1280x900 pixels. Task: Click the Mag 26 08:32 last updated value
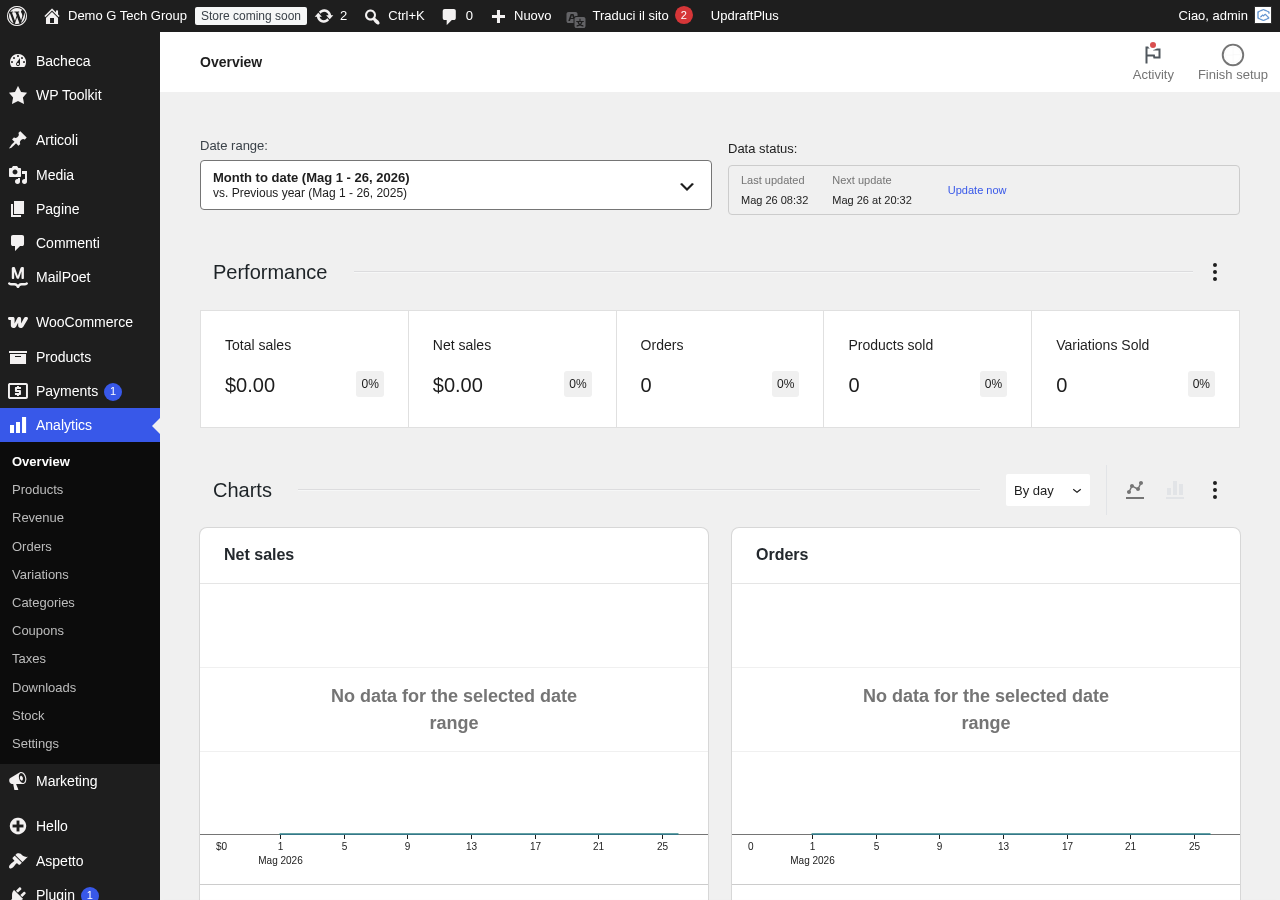tap(774, 200)
